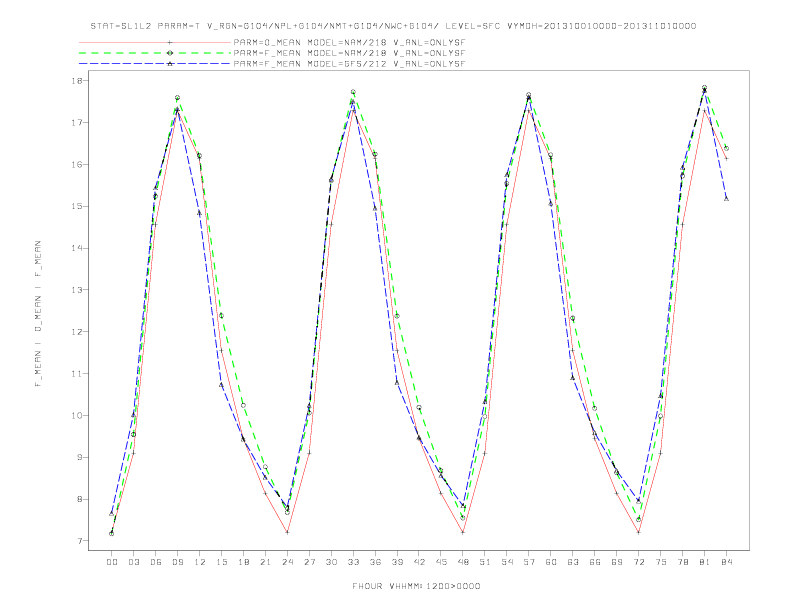Click x-axis tick label 66
The image size is (792, 612).
click(595, 562)
